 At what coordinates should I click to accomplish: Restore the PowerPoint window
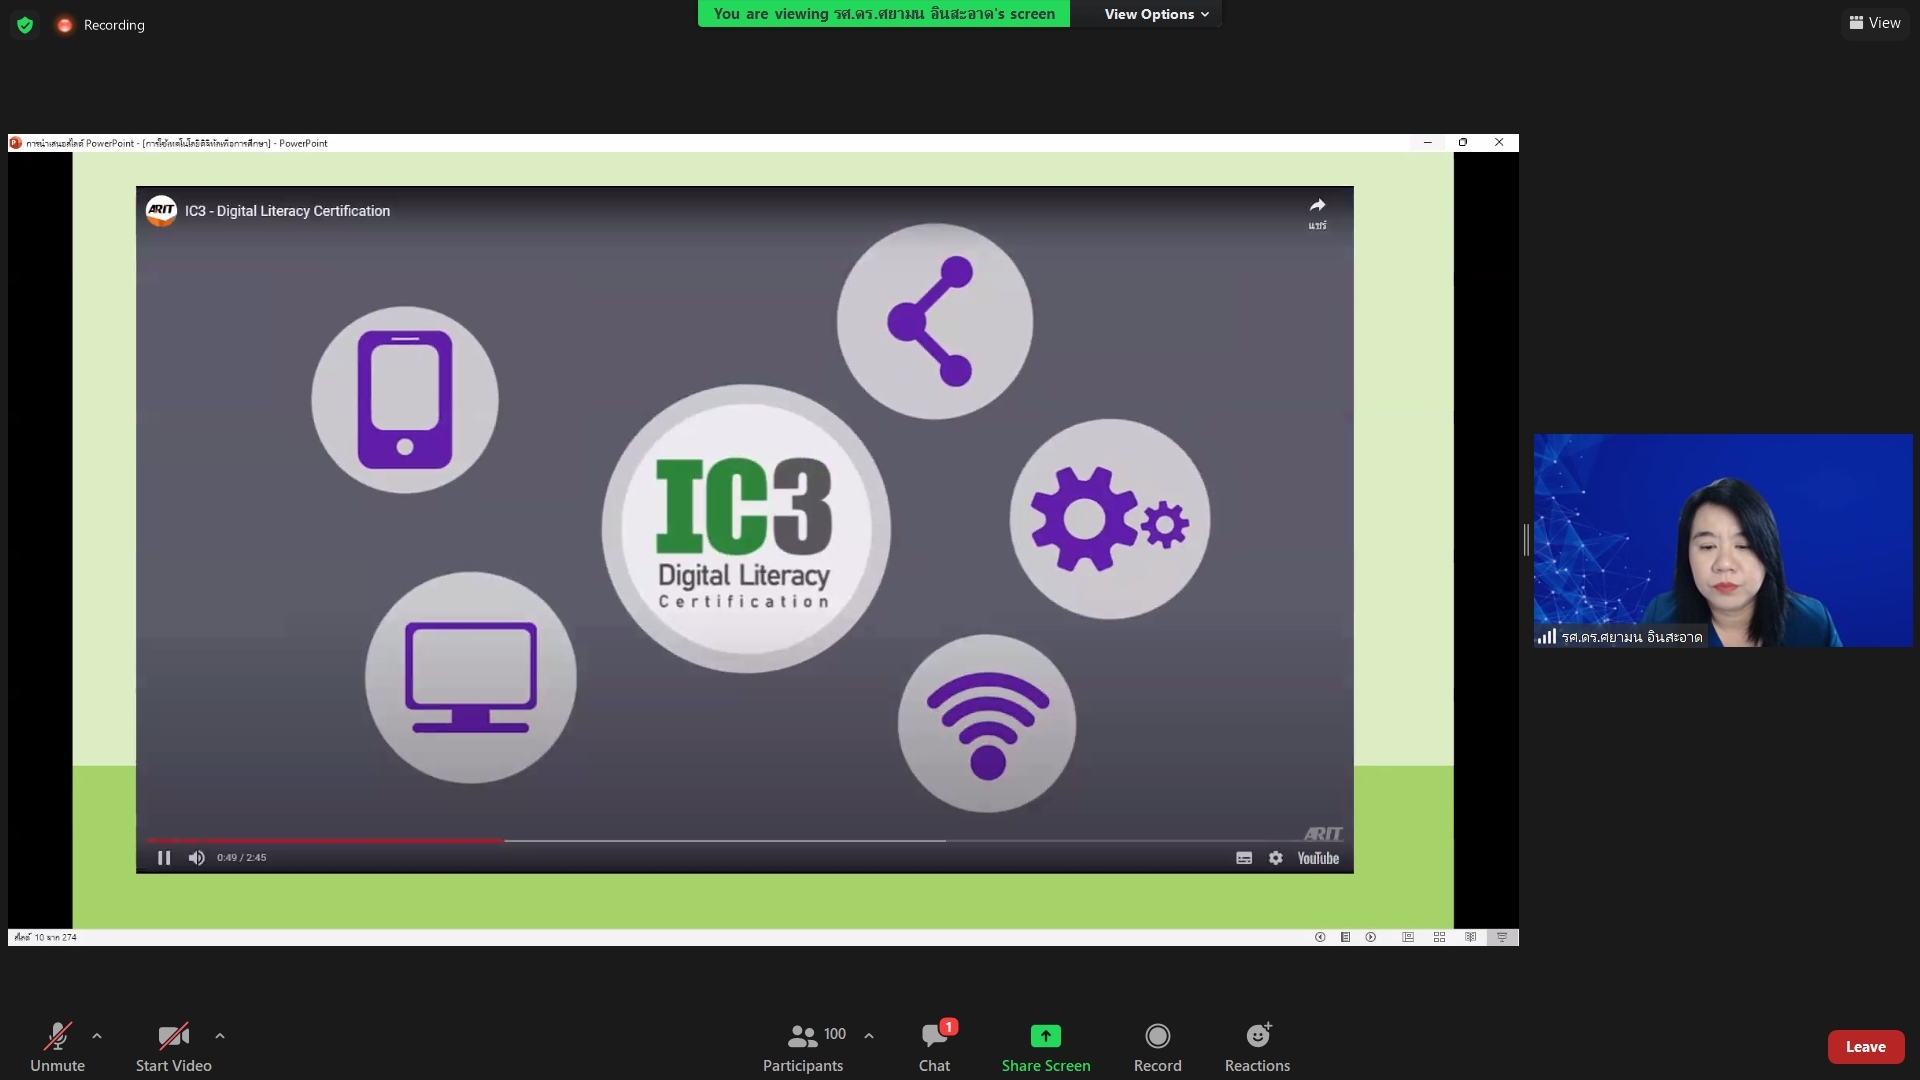click(1463, 143)
